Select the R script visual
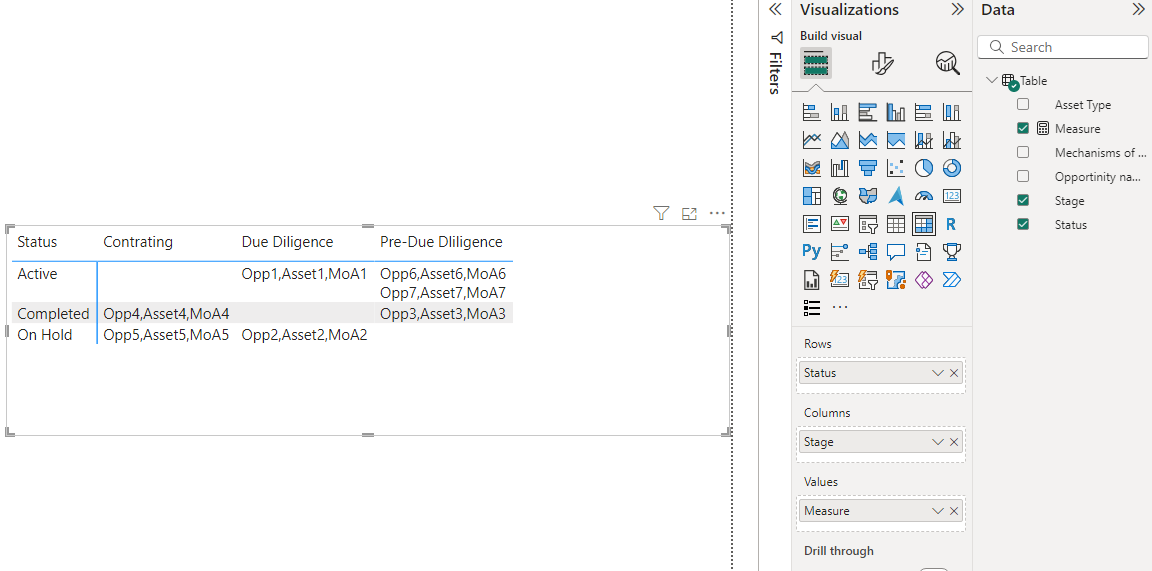1152x571 pixels. point(951,224)
